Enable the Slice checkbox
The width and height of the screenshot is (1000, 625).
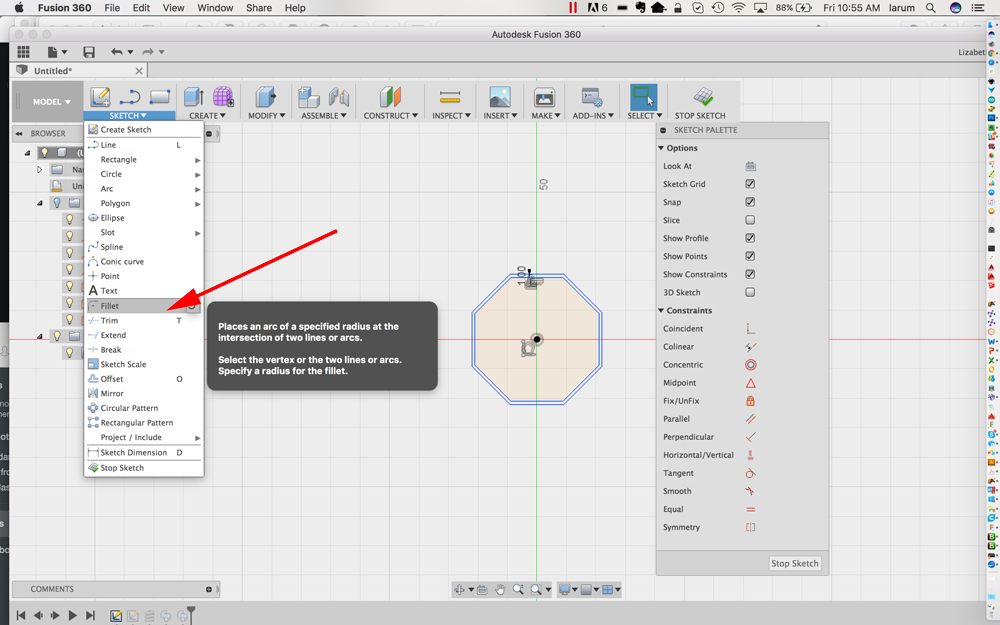[x=750, y=220]
